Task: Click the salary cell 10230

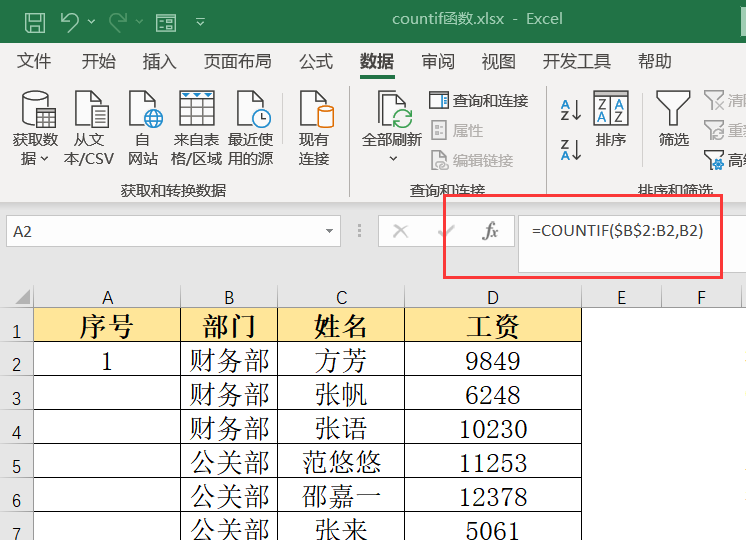Action: click(x=493, y=427)
